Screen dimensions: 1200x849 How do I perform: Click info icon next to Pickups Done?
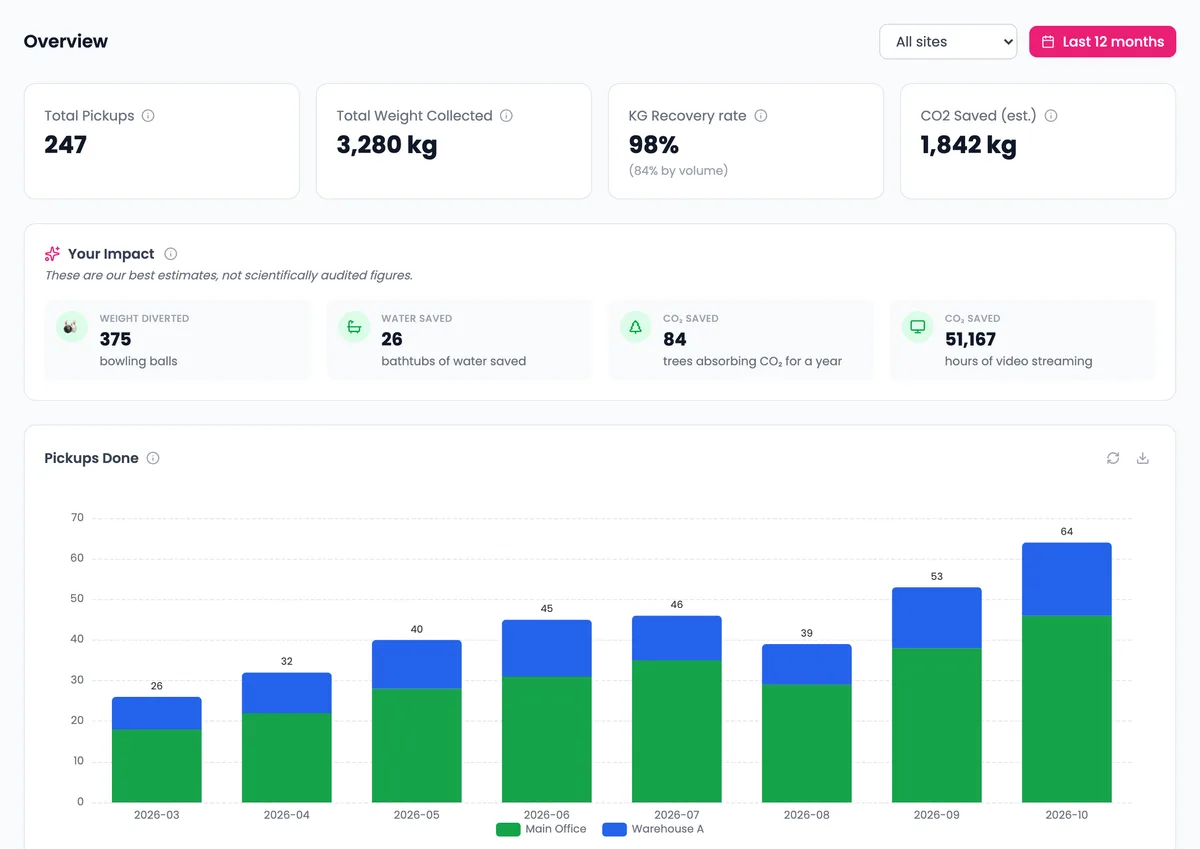(x=153, y=458)
